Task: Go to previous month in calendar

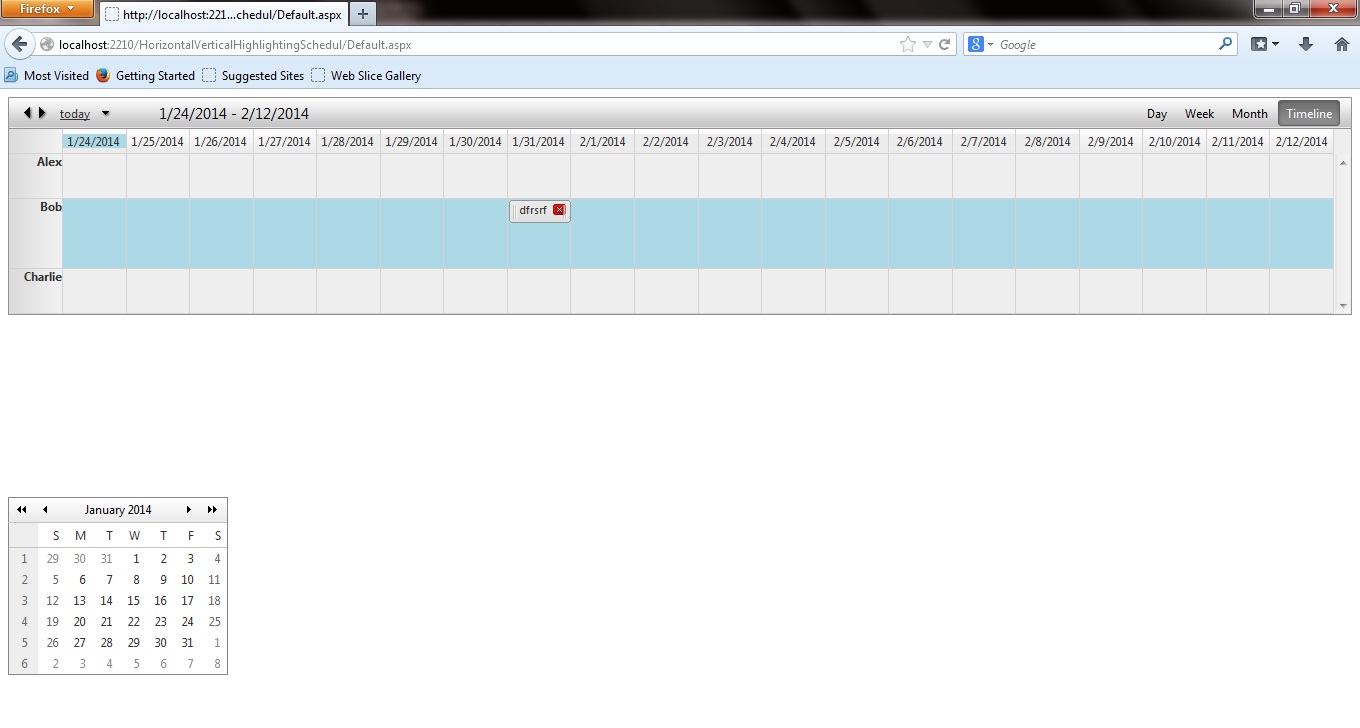Action: 45,510
